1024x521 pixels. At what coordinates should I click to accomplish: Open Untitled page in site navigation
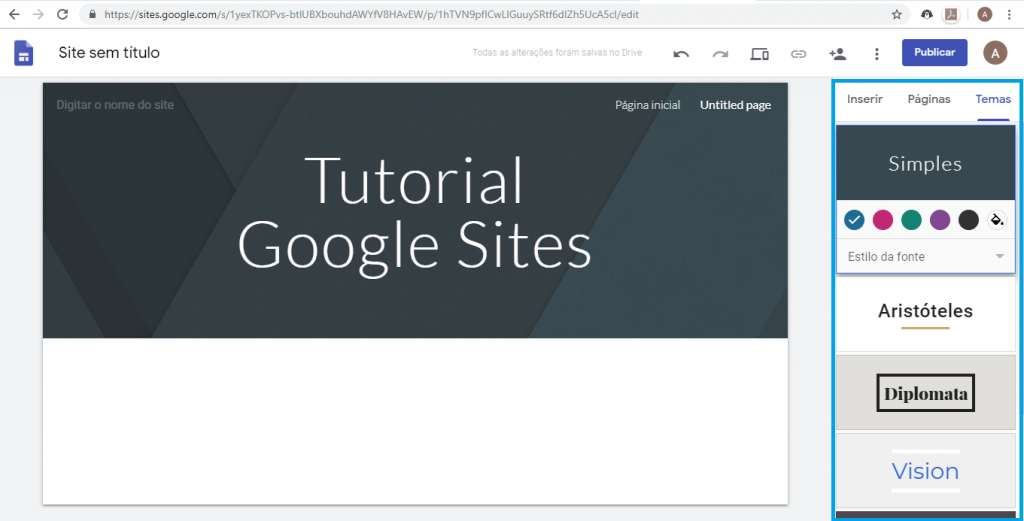coord(735,105)
